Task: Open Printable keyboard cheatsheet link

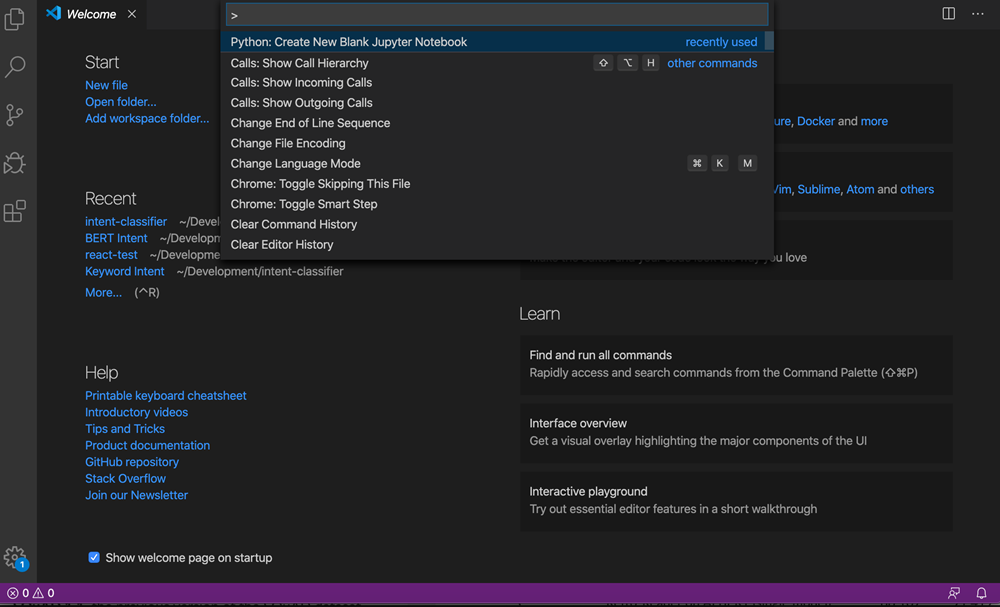Action: click(166, 395)
